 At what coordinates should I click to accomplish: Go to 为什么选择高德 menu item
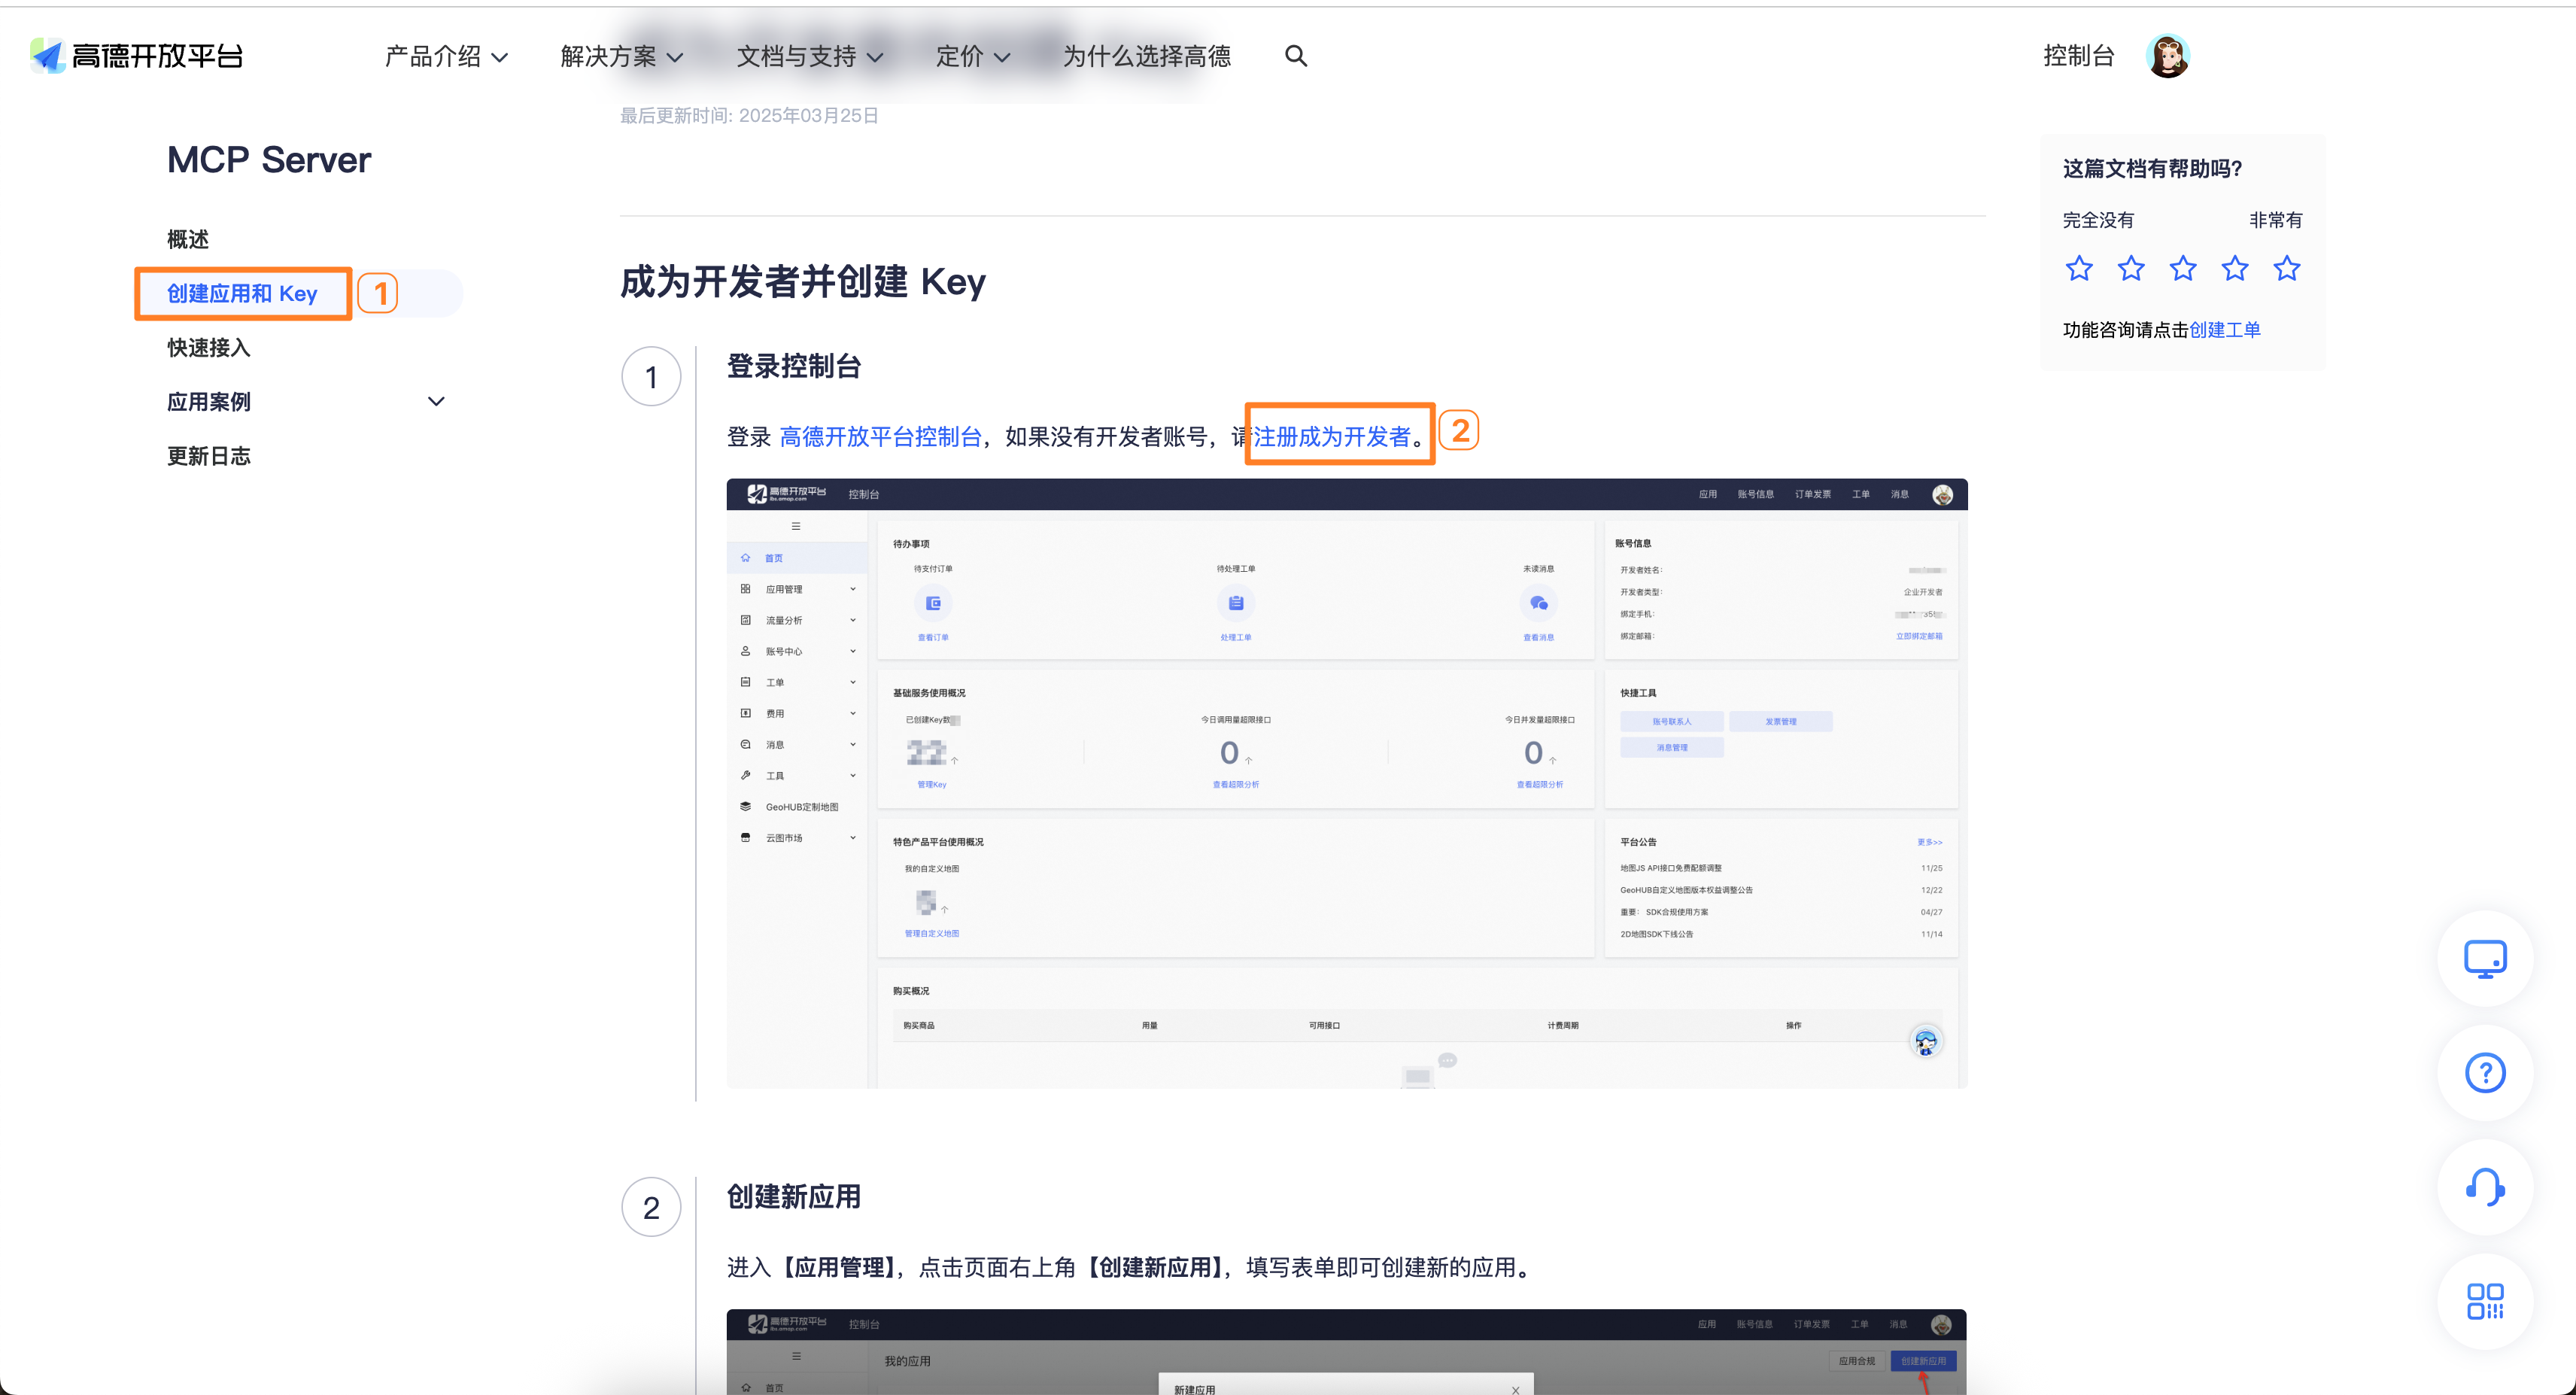1146,56
